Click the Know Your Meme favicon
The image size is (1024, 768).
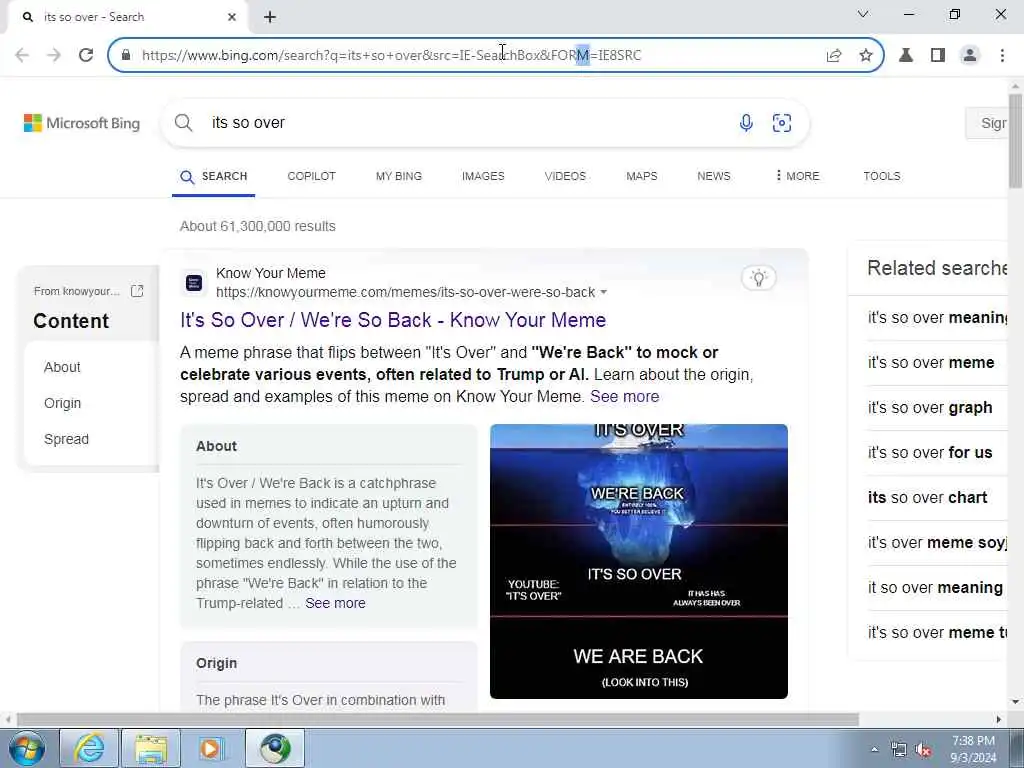point(194,283)
